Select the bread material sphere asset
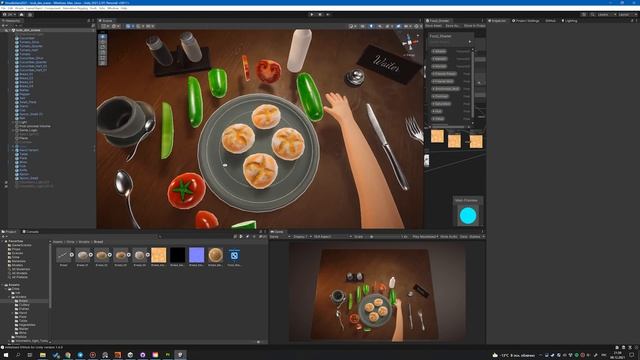Image resolution: width=640 pixels, height=360 pixels. (x=215, y=255)
